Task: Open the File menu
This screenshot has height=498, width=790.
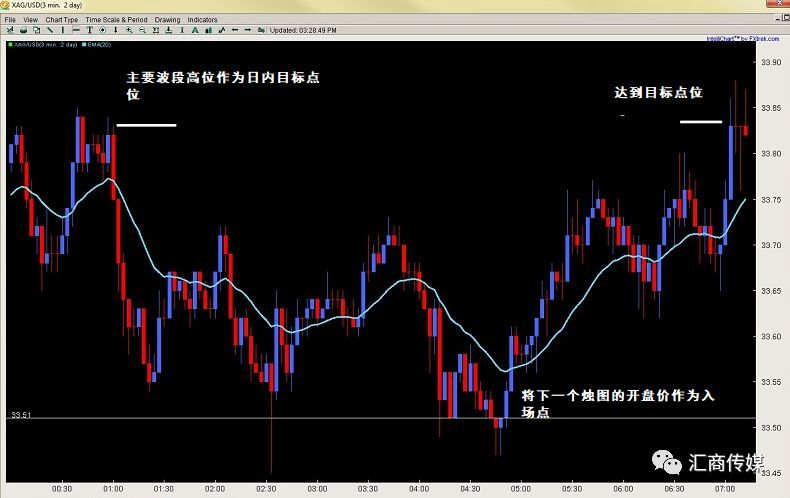Action: (x=10, y=20)
